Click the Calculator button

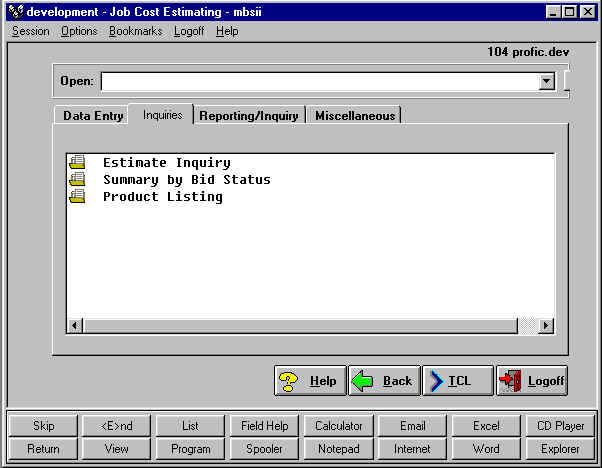(x=338, y=426)
